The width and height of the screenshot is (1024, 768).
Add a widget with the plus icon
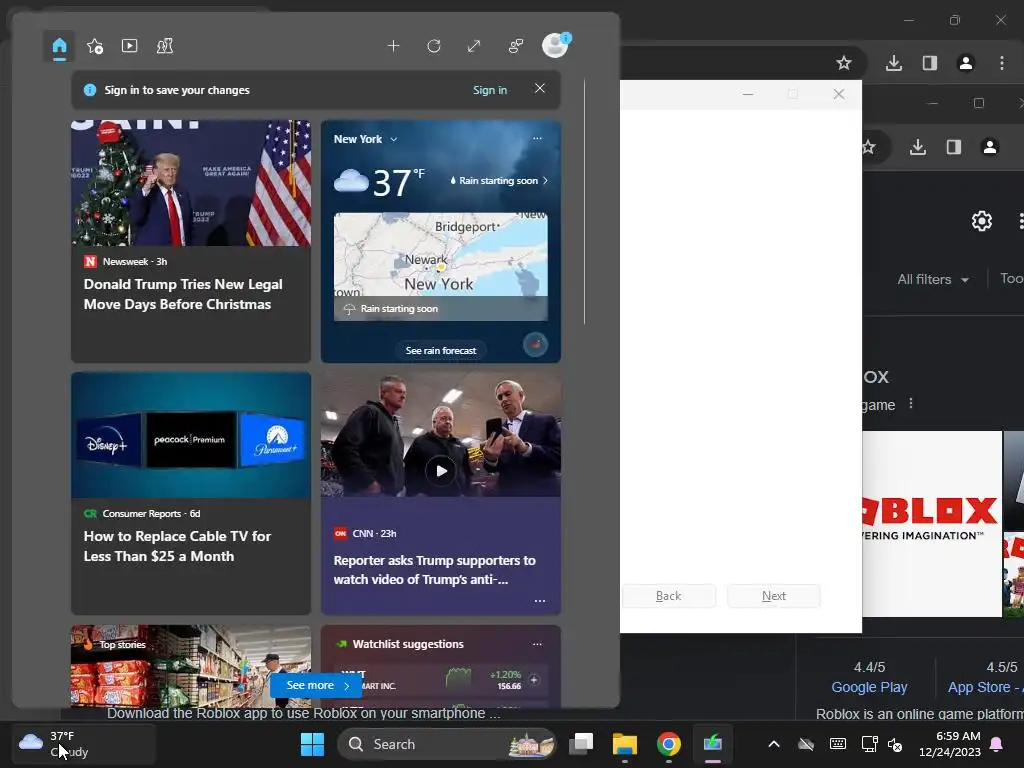(393, 46)
